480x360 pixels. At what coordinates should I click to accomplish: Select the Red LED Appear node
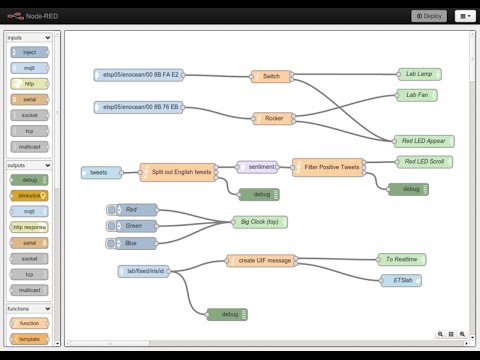tap(424, 141)
